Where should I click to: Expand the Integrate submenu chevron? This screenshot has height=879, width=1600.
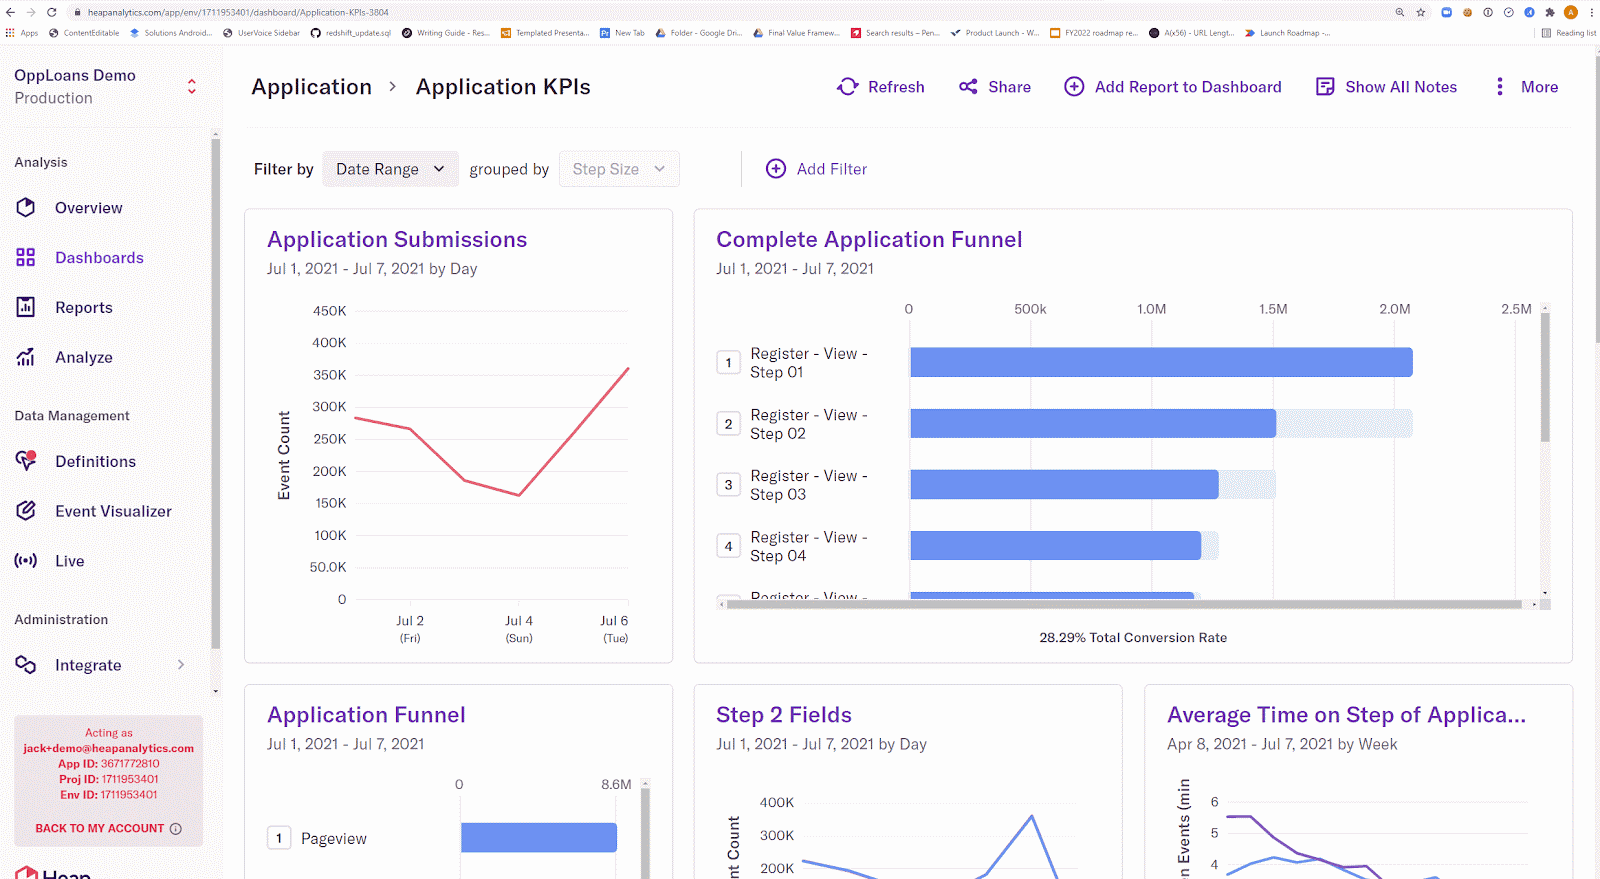[181, 665]
